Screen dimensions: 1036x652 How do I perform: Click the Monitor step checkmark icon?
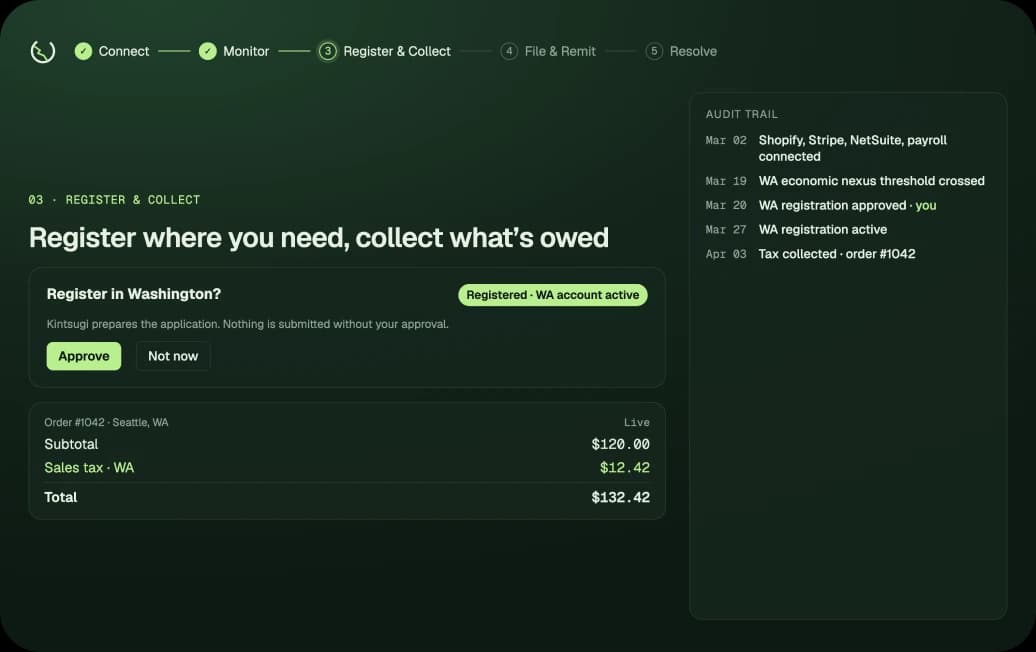(x=207, y=51)
